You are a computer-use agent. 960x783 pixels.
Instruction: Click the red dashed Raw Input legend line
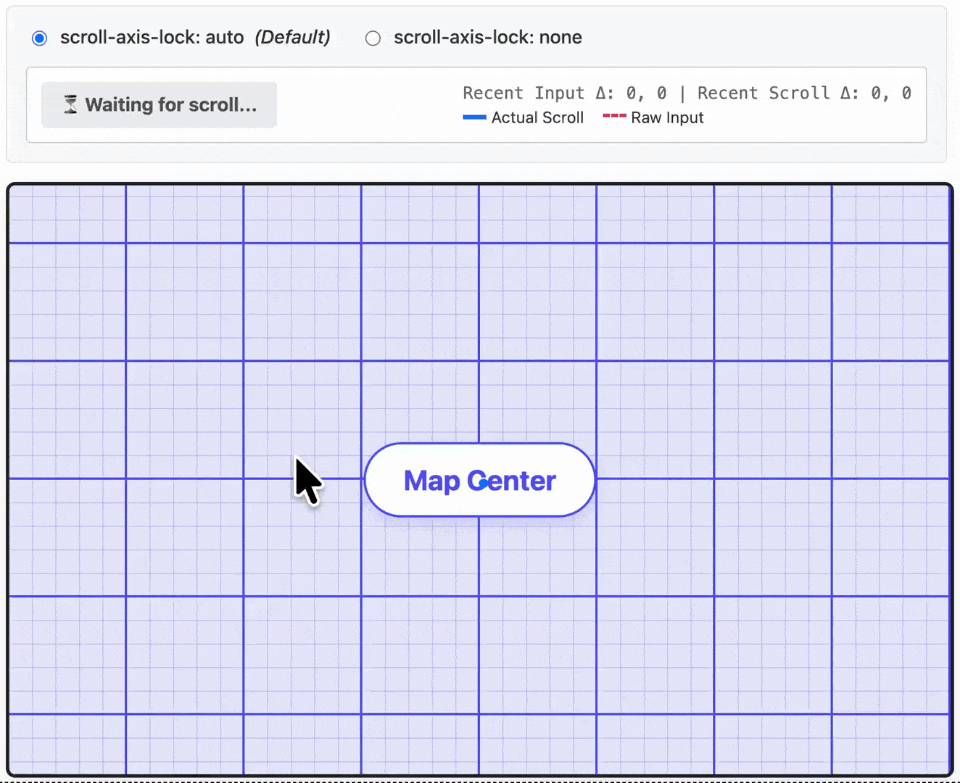tap(614, 116)
